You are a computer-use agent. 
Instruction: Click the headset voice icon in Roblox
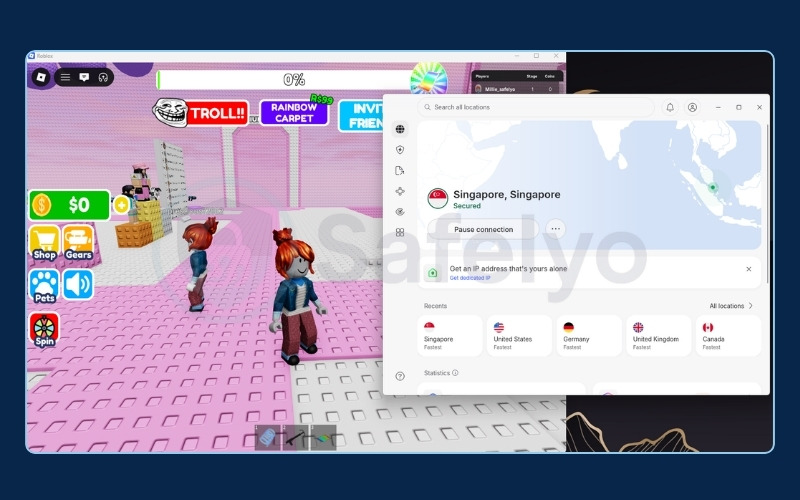point(103,77)
